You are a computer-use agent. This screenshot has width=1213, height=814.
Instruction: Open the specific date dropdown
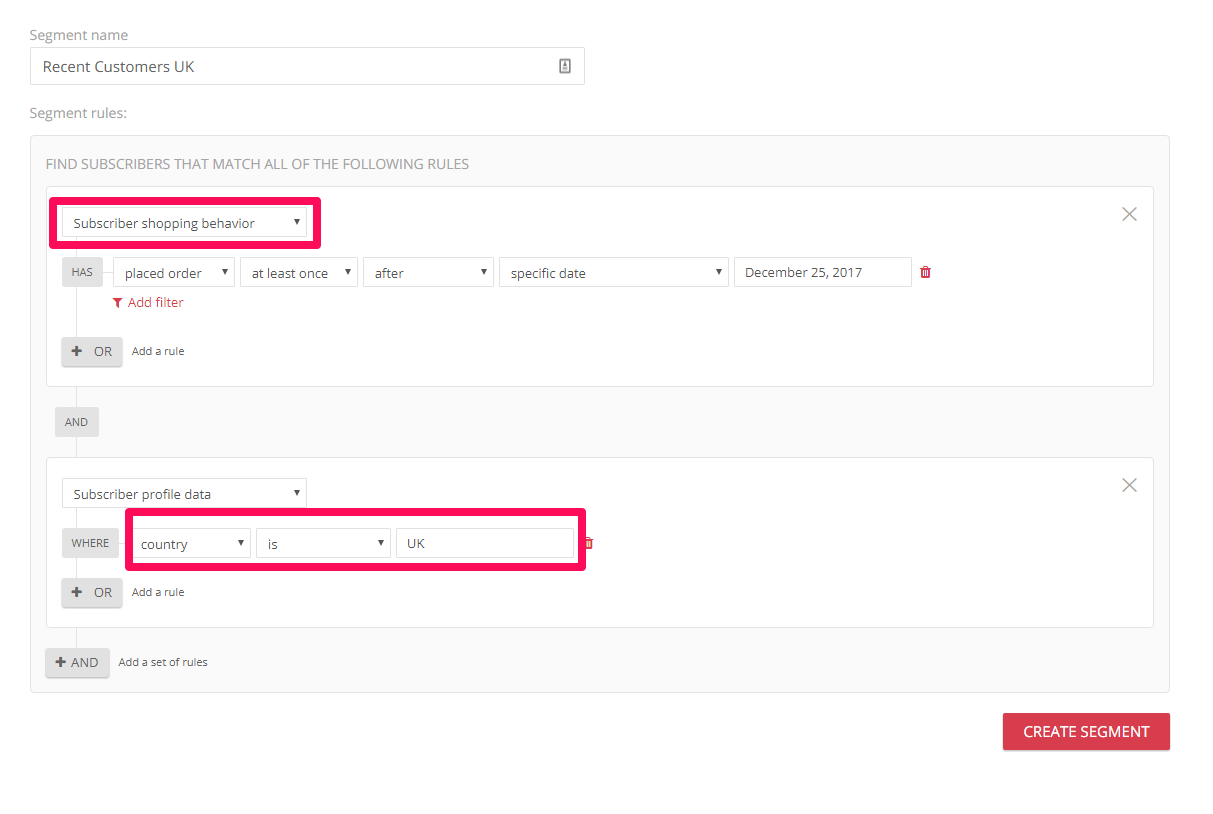614,273
